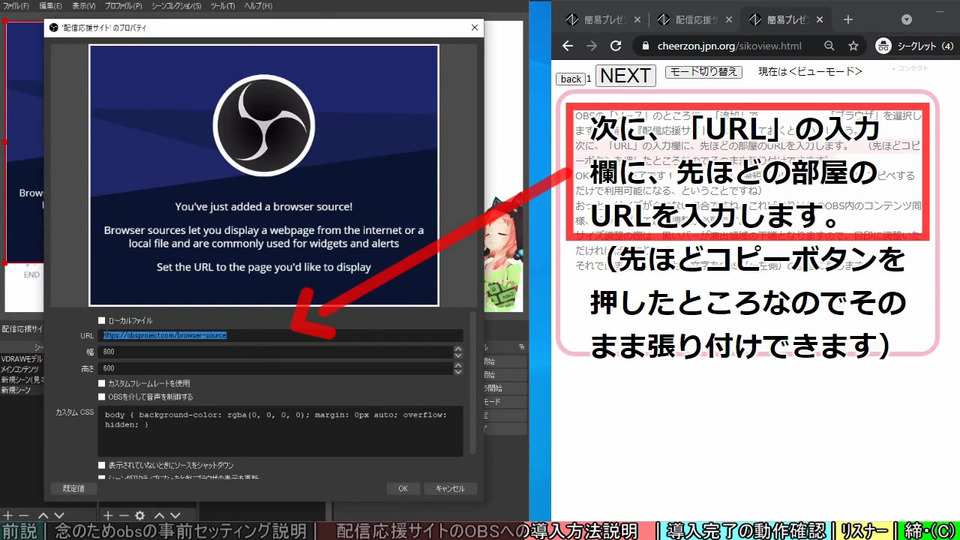Click the 幅 width field showing 800

pos(276,352)
